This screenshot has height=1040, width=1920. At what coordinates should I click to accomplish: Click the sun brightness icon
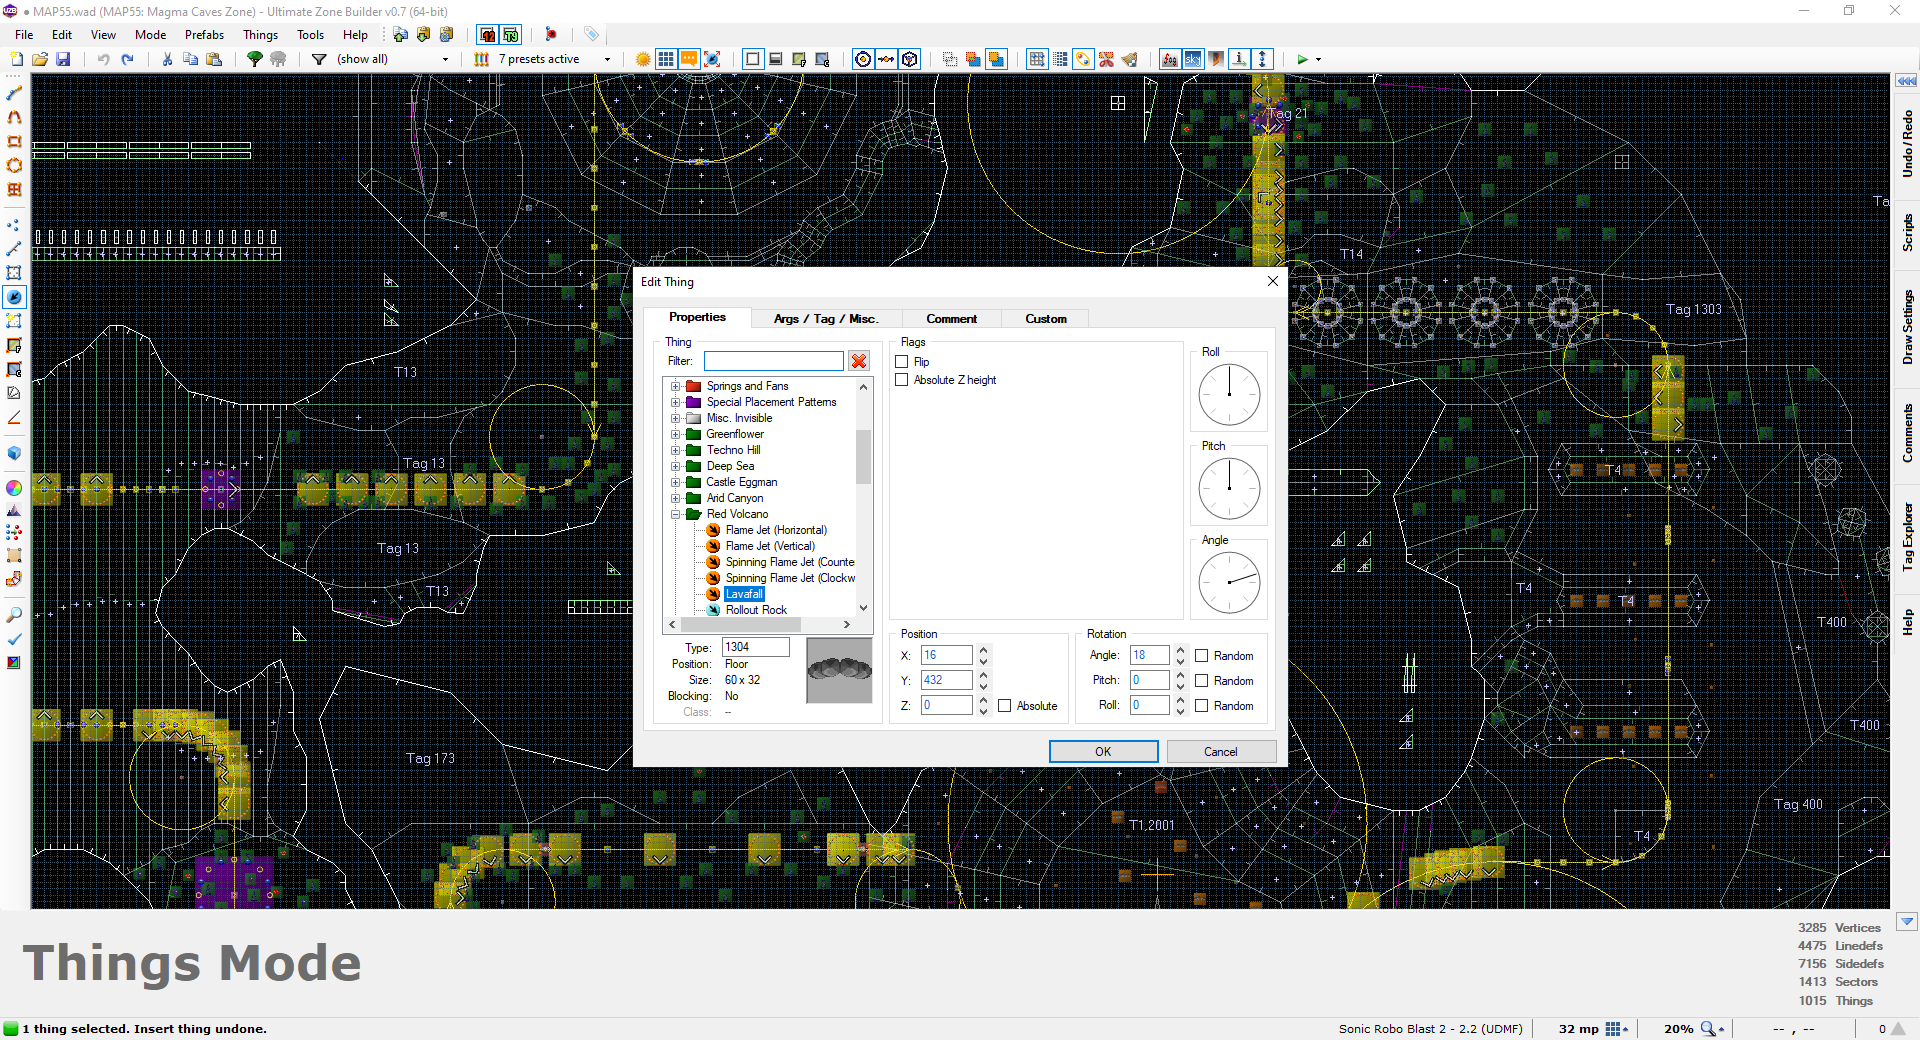643,59
